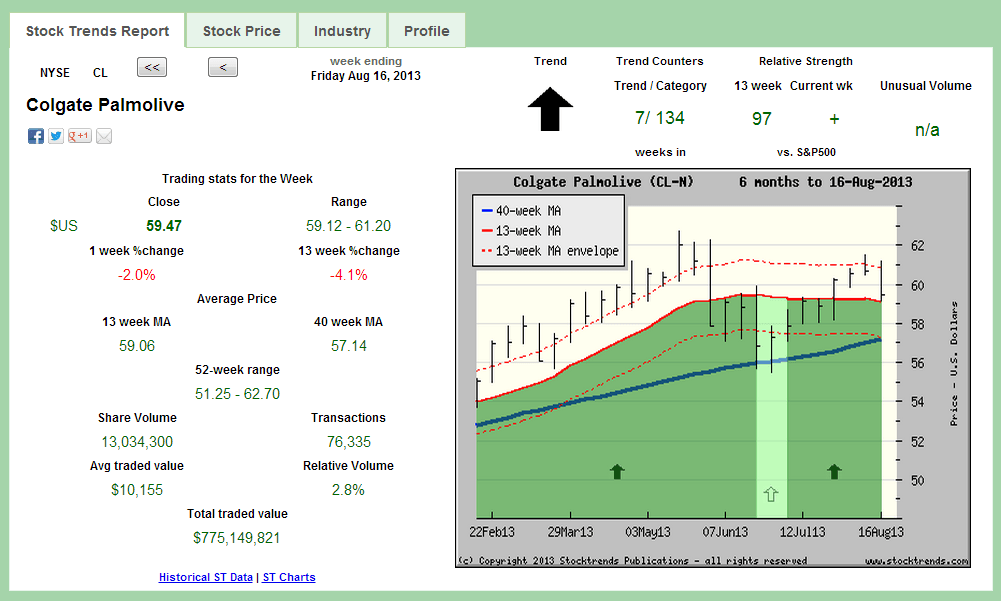Click the large black Trend up arrow
The width and height of the screenshot is (1001, 601).
(550, 109)
